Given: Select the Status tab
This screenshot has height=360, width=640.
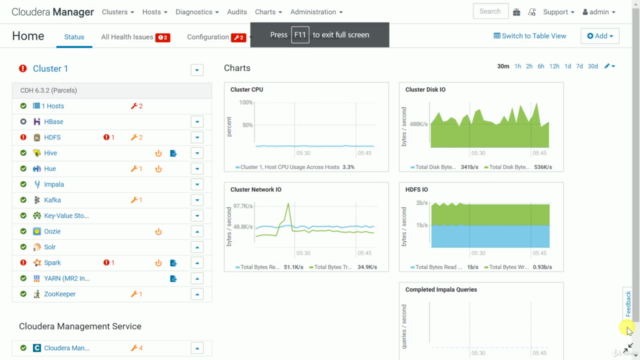Looking at the screenshot, I should coord(74,37).
